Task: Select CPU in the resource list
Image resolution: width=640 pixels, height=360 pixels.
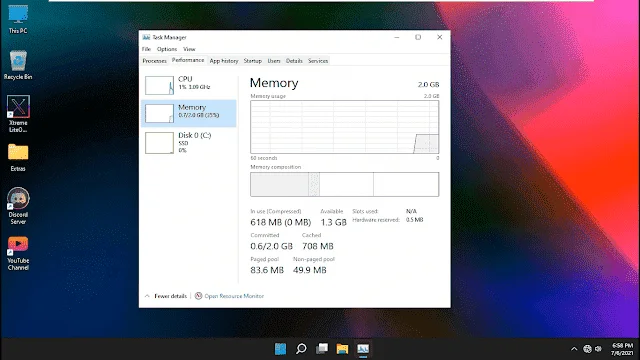Action: coord(189,84)
